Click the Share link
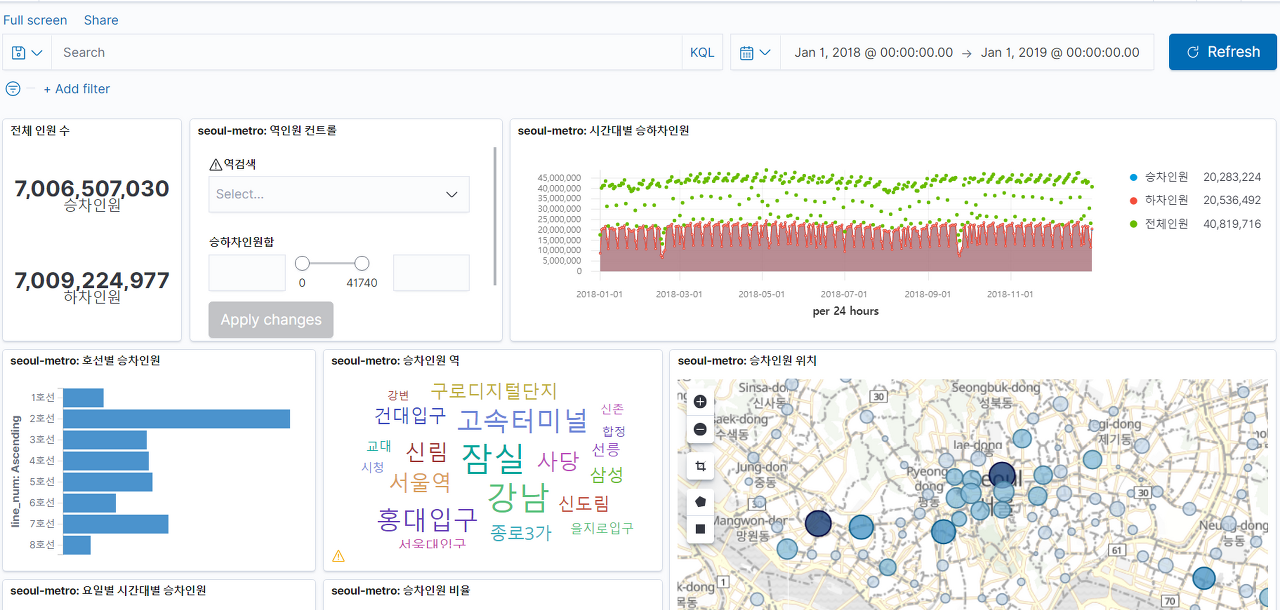Screen dimensions: 1280x610 coord(101,20)
